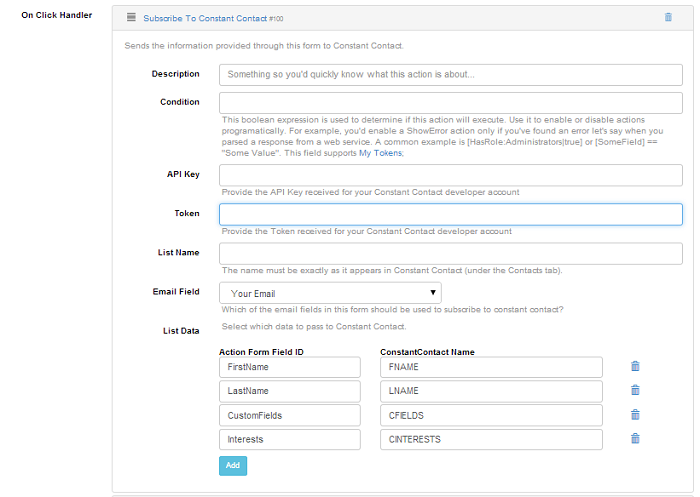
Task: Open the My Tokens link
Action: (x=380, y=153)
